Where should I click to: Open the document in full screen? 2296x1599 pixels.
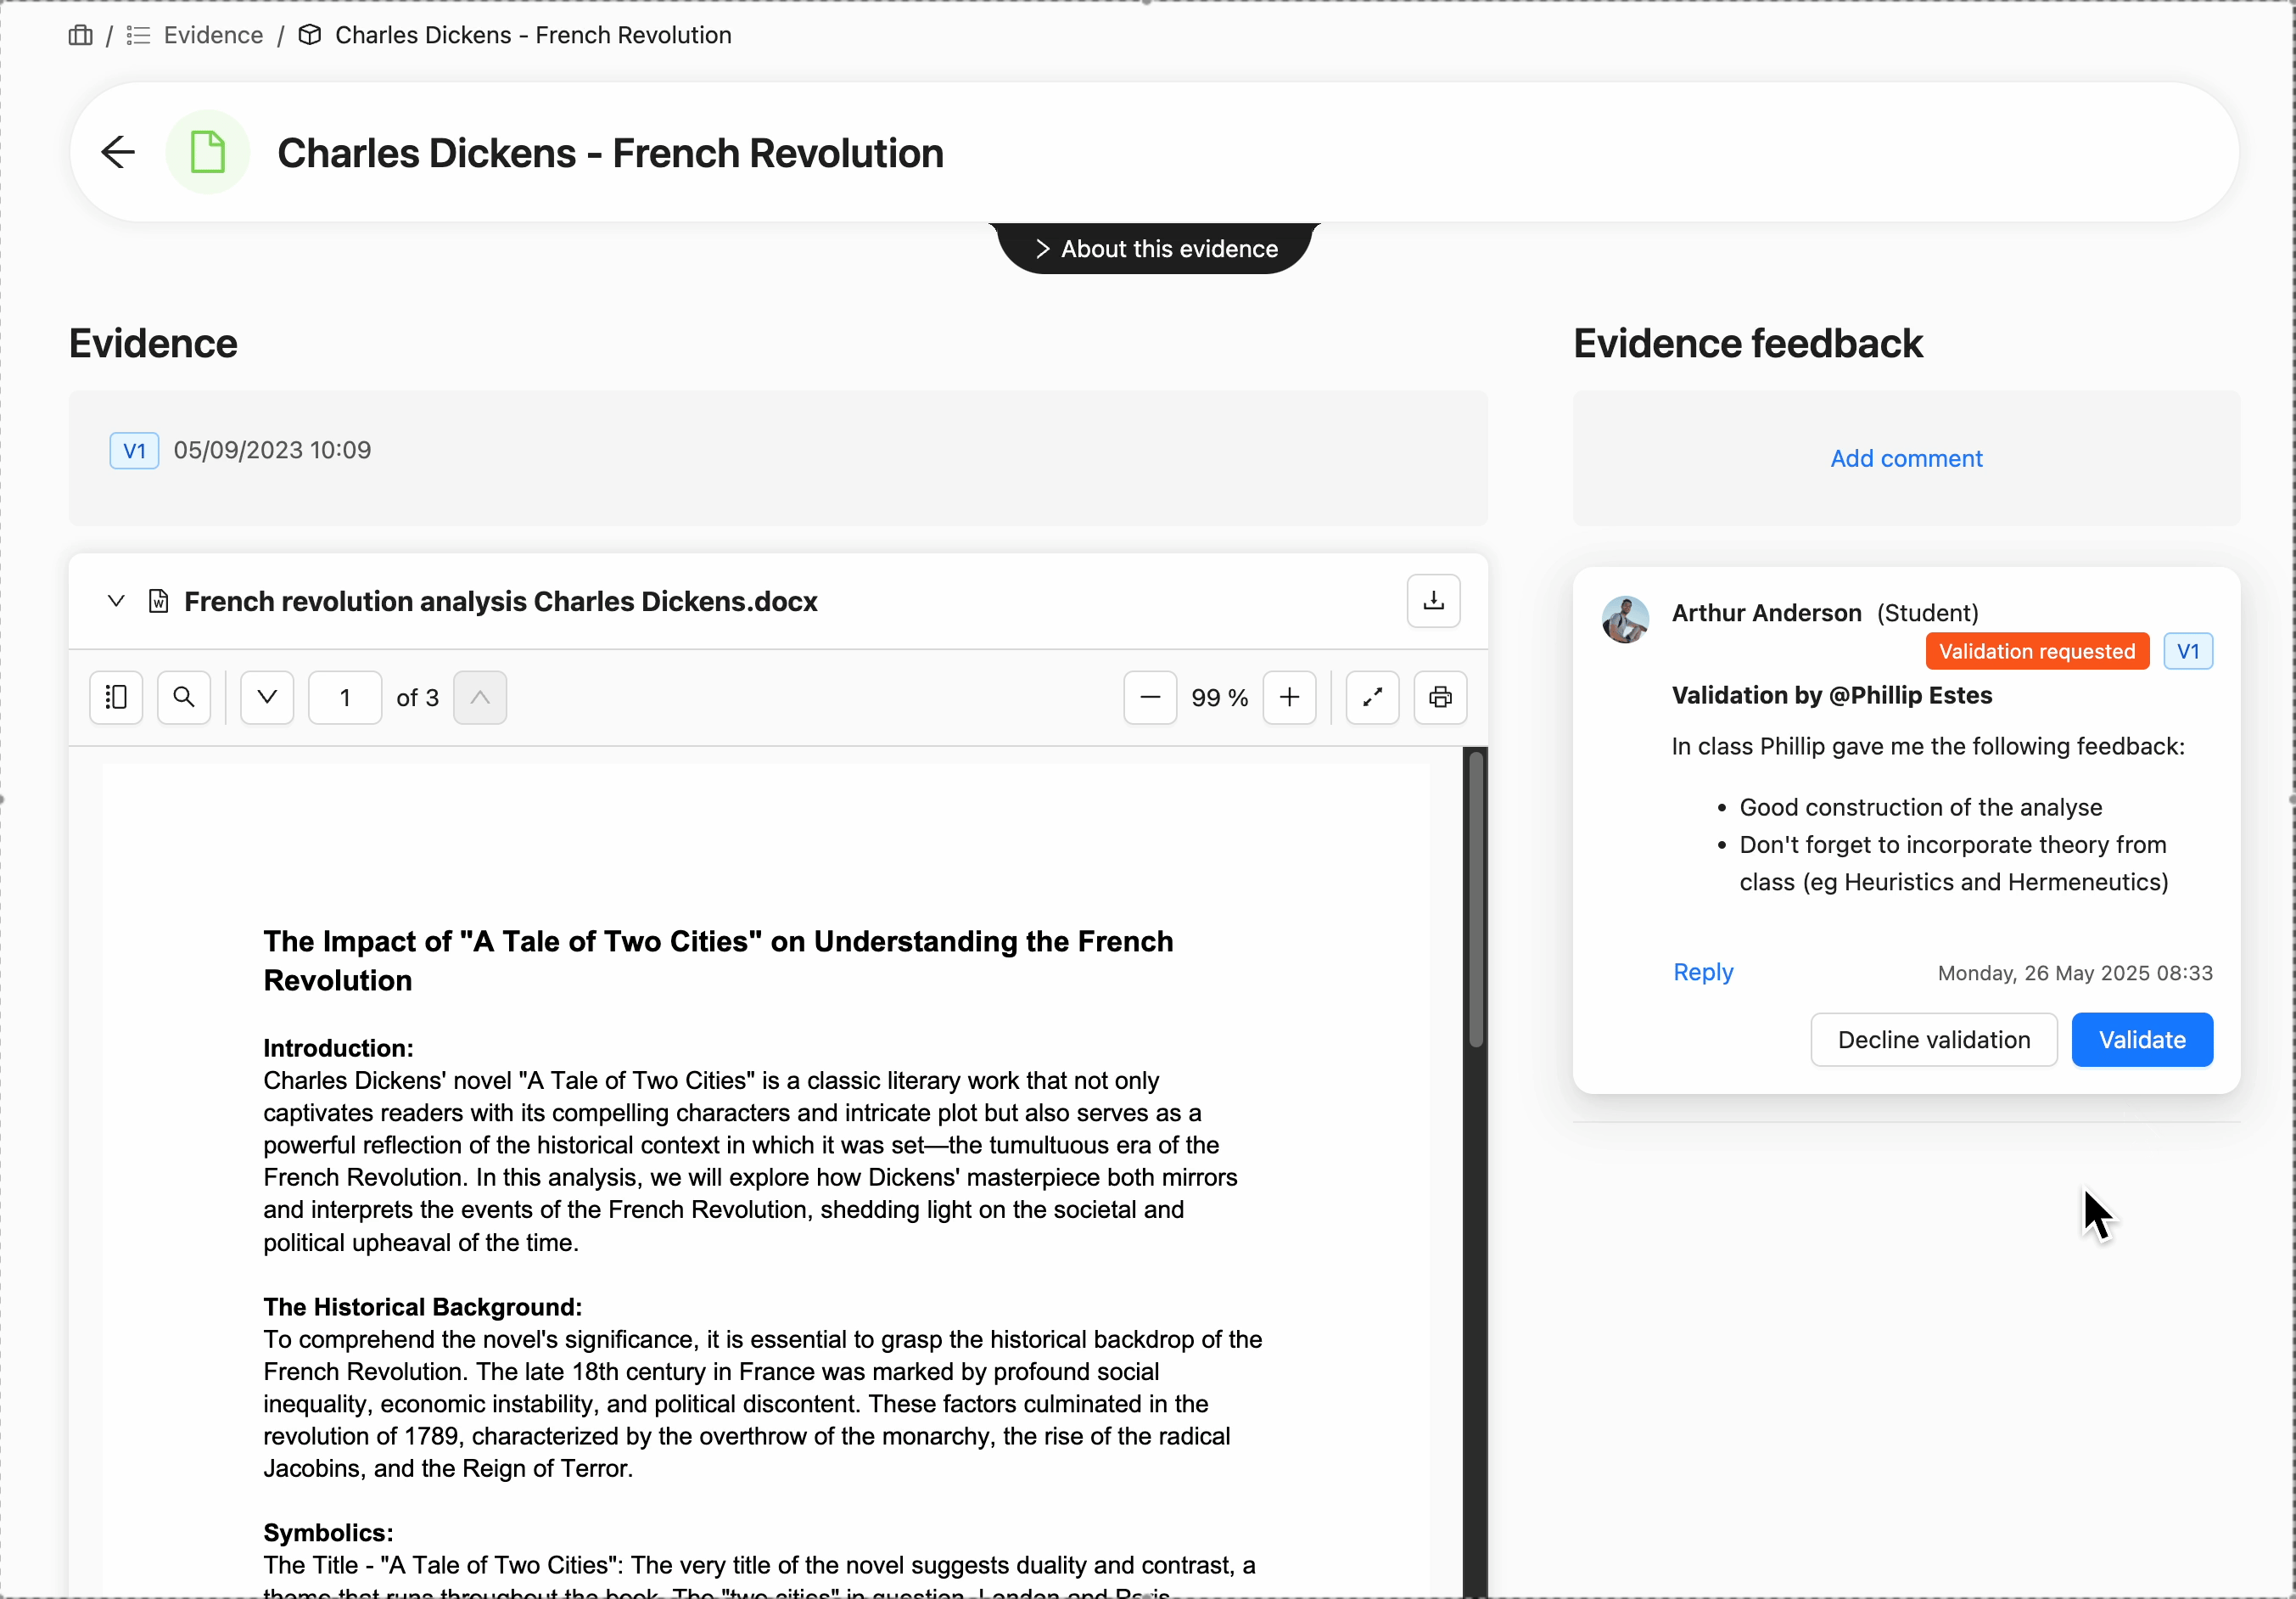1372,697
